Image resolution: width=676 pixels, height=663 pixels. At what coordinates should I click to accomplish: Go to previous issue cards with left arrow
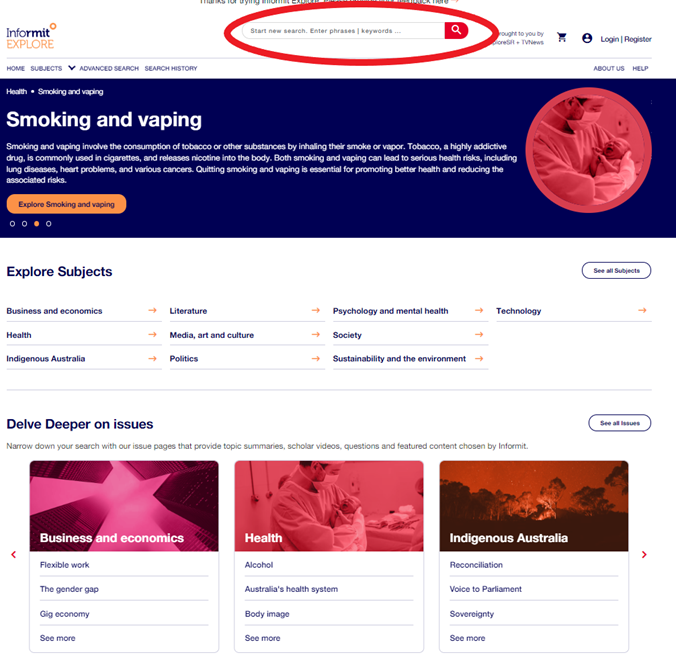point(13,555)
